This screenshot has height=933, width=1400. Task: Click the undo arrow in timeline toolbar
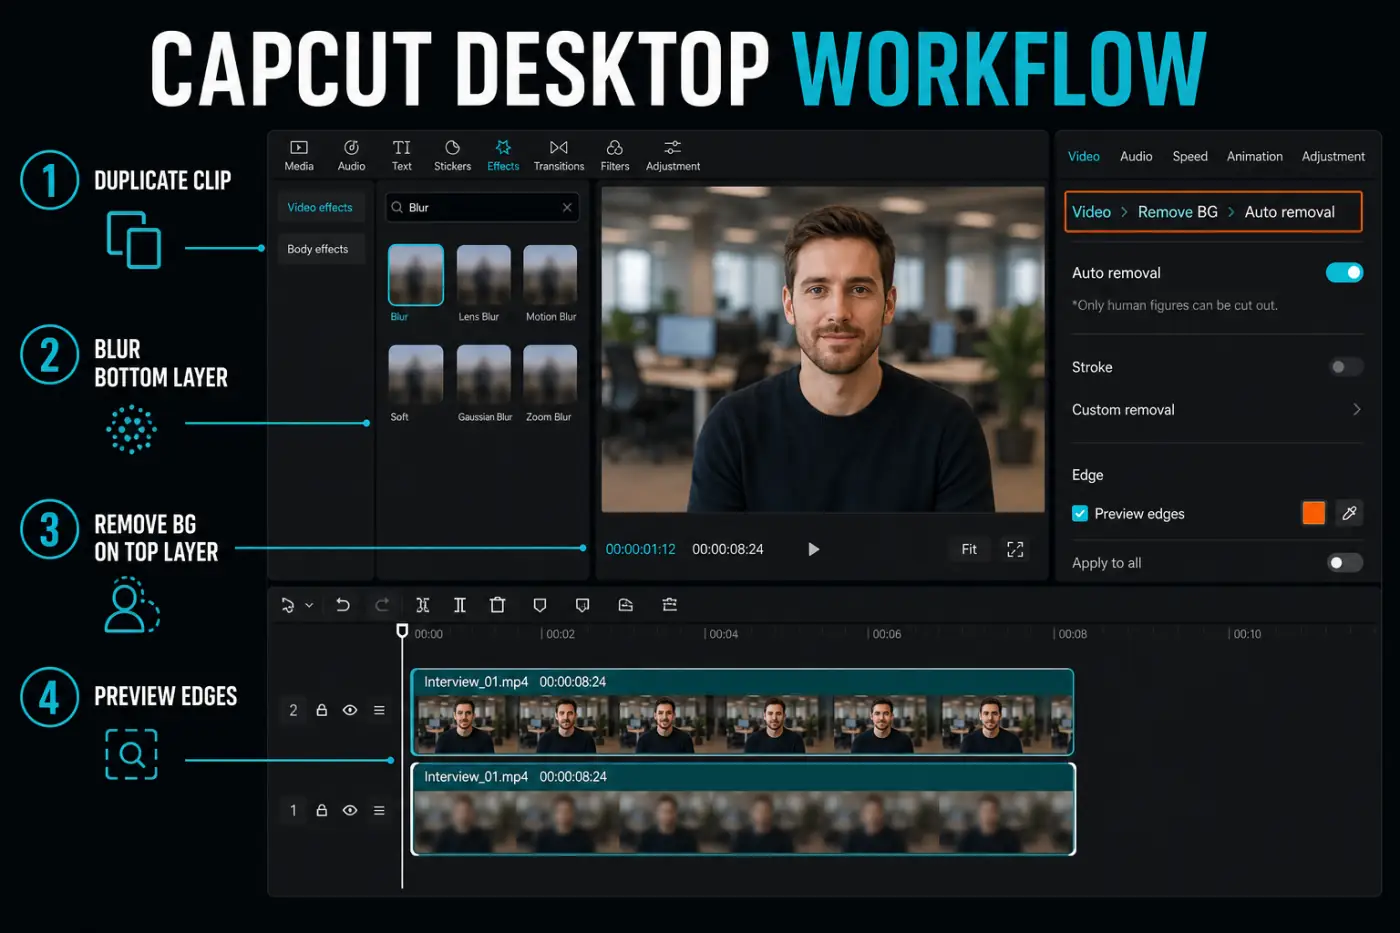tap(342, 605)
